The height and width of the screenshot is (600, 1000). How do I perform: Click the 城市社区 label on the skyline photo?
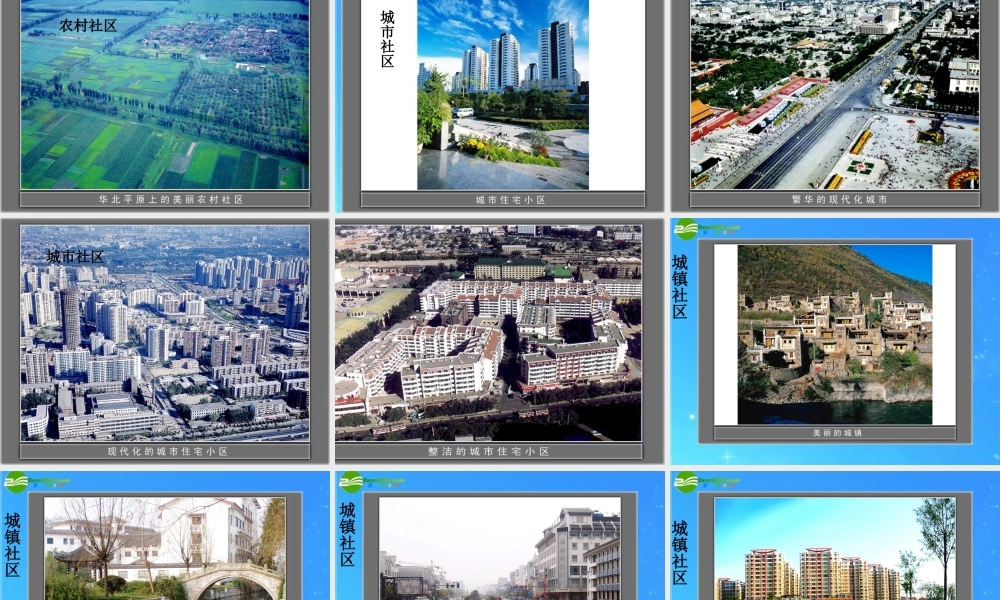click(x=75, y=257)
